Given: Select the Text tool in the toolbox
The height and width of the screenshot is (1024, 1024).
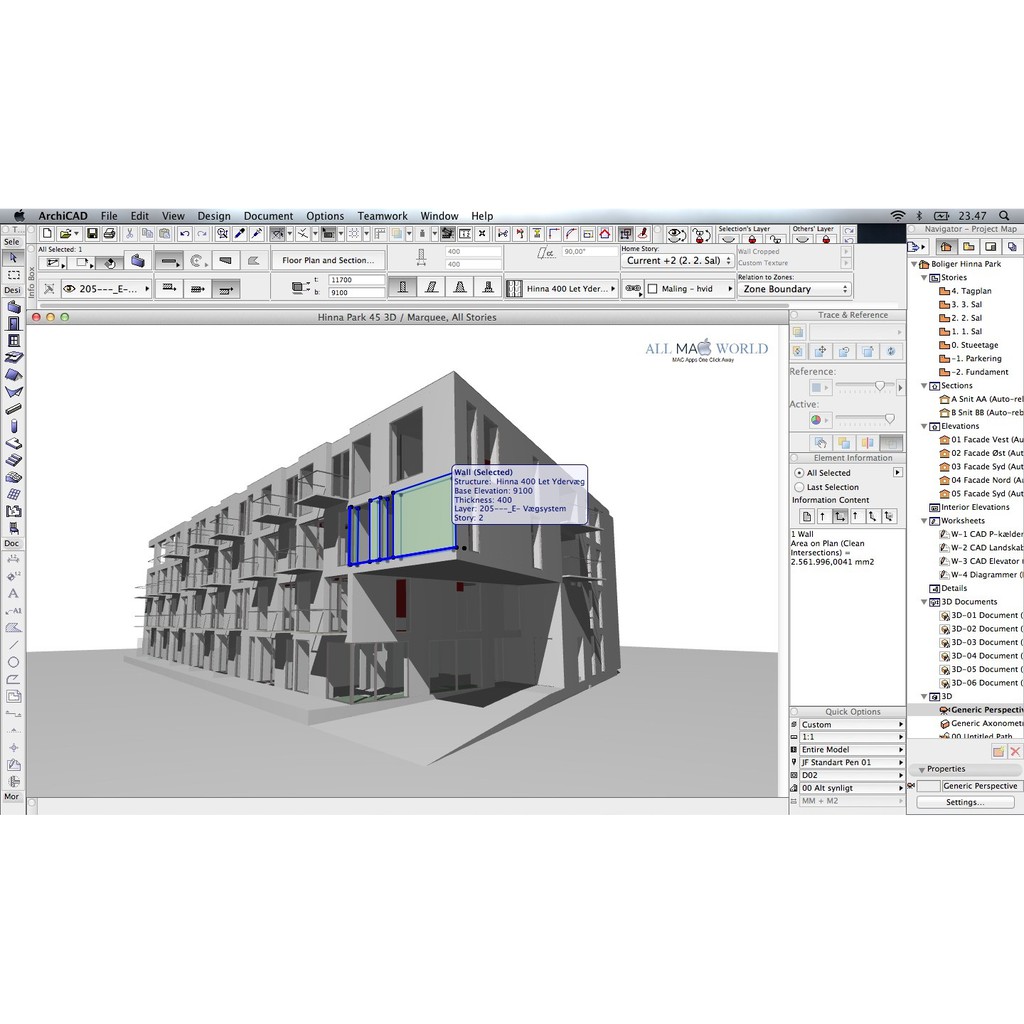Looking at the screenshot, I should click(x=13, y=594).
